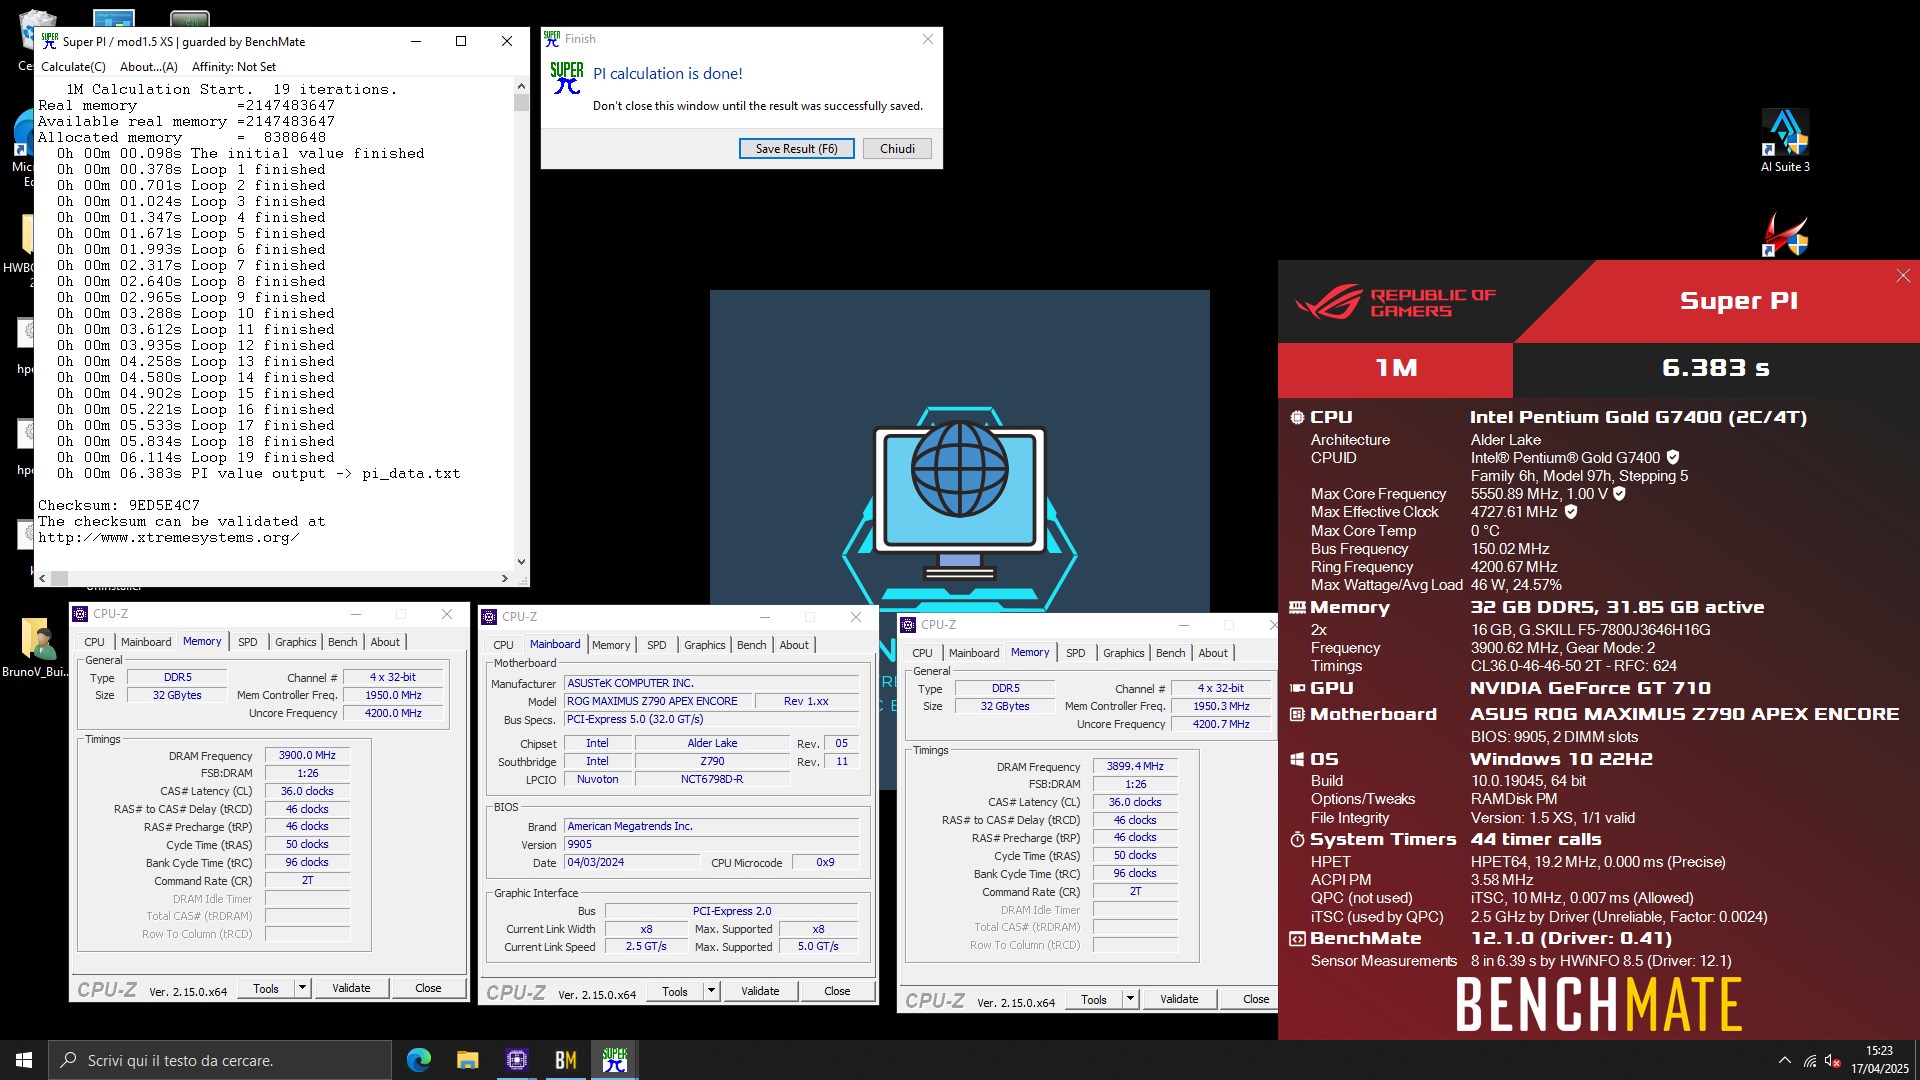Click DRAM Frequency 3900.0 MHz field in left CPU-Z

(307, 756)
